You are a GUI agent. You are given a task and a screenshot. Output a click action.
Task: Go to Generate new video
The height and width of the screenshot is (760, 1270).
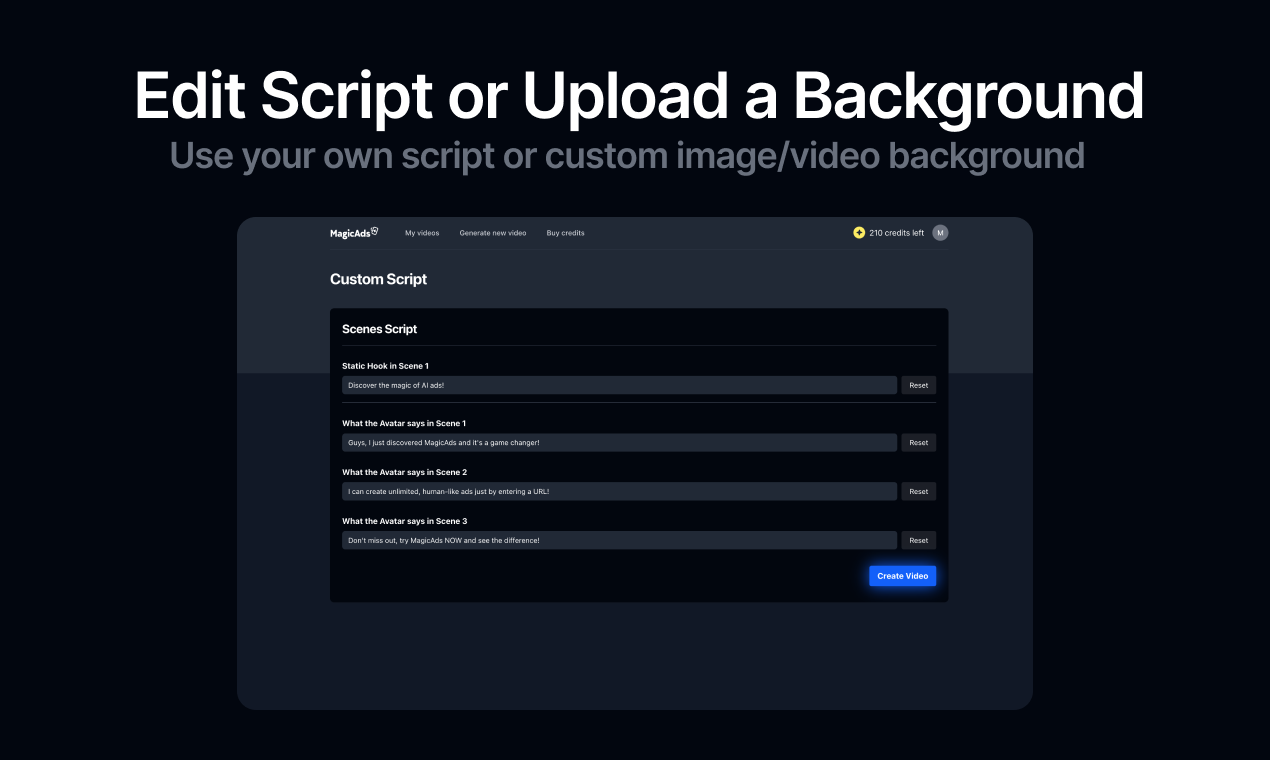(493, 233)
